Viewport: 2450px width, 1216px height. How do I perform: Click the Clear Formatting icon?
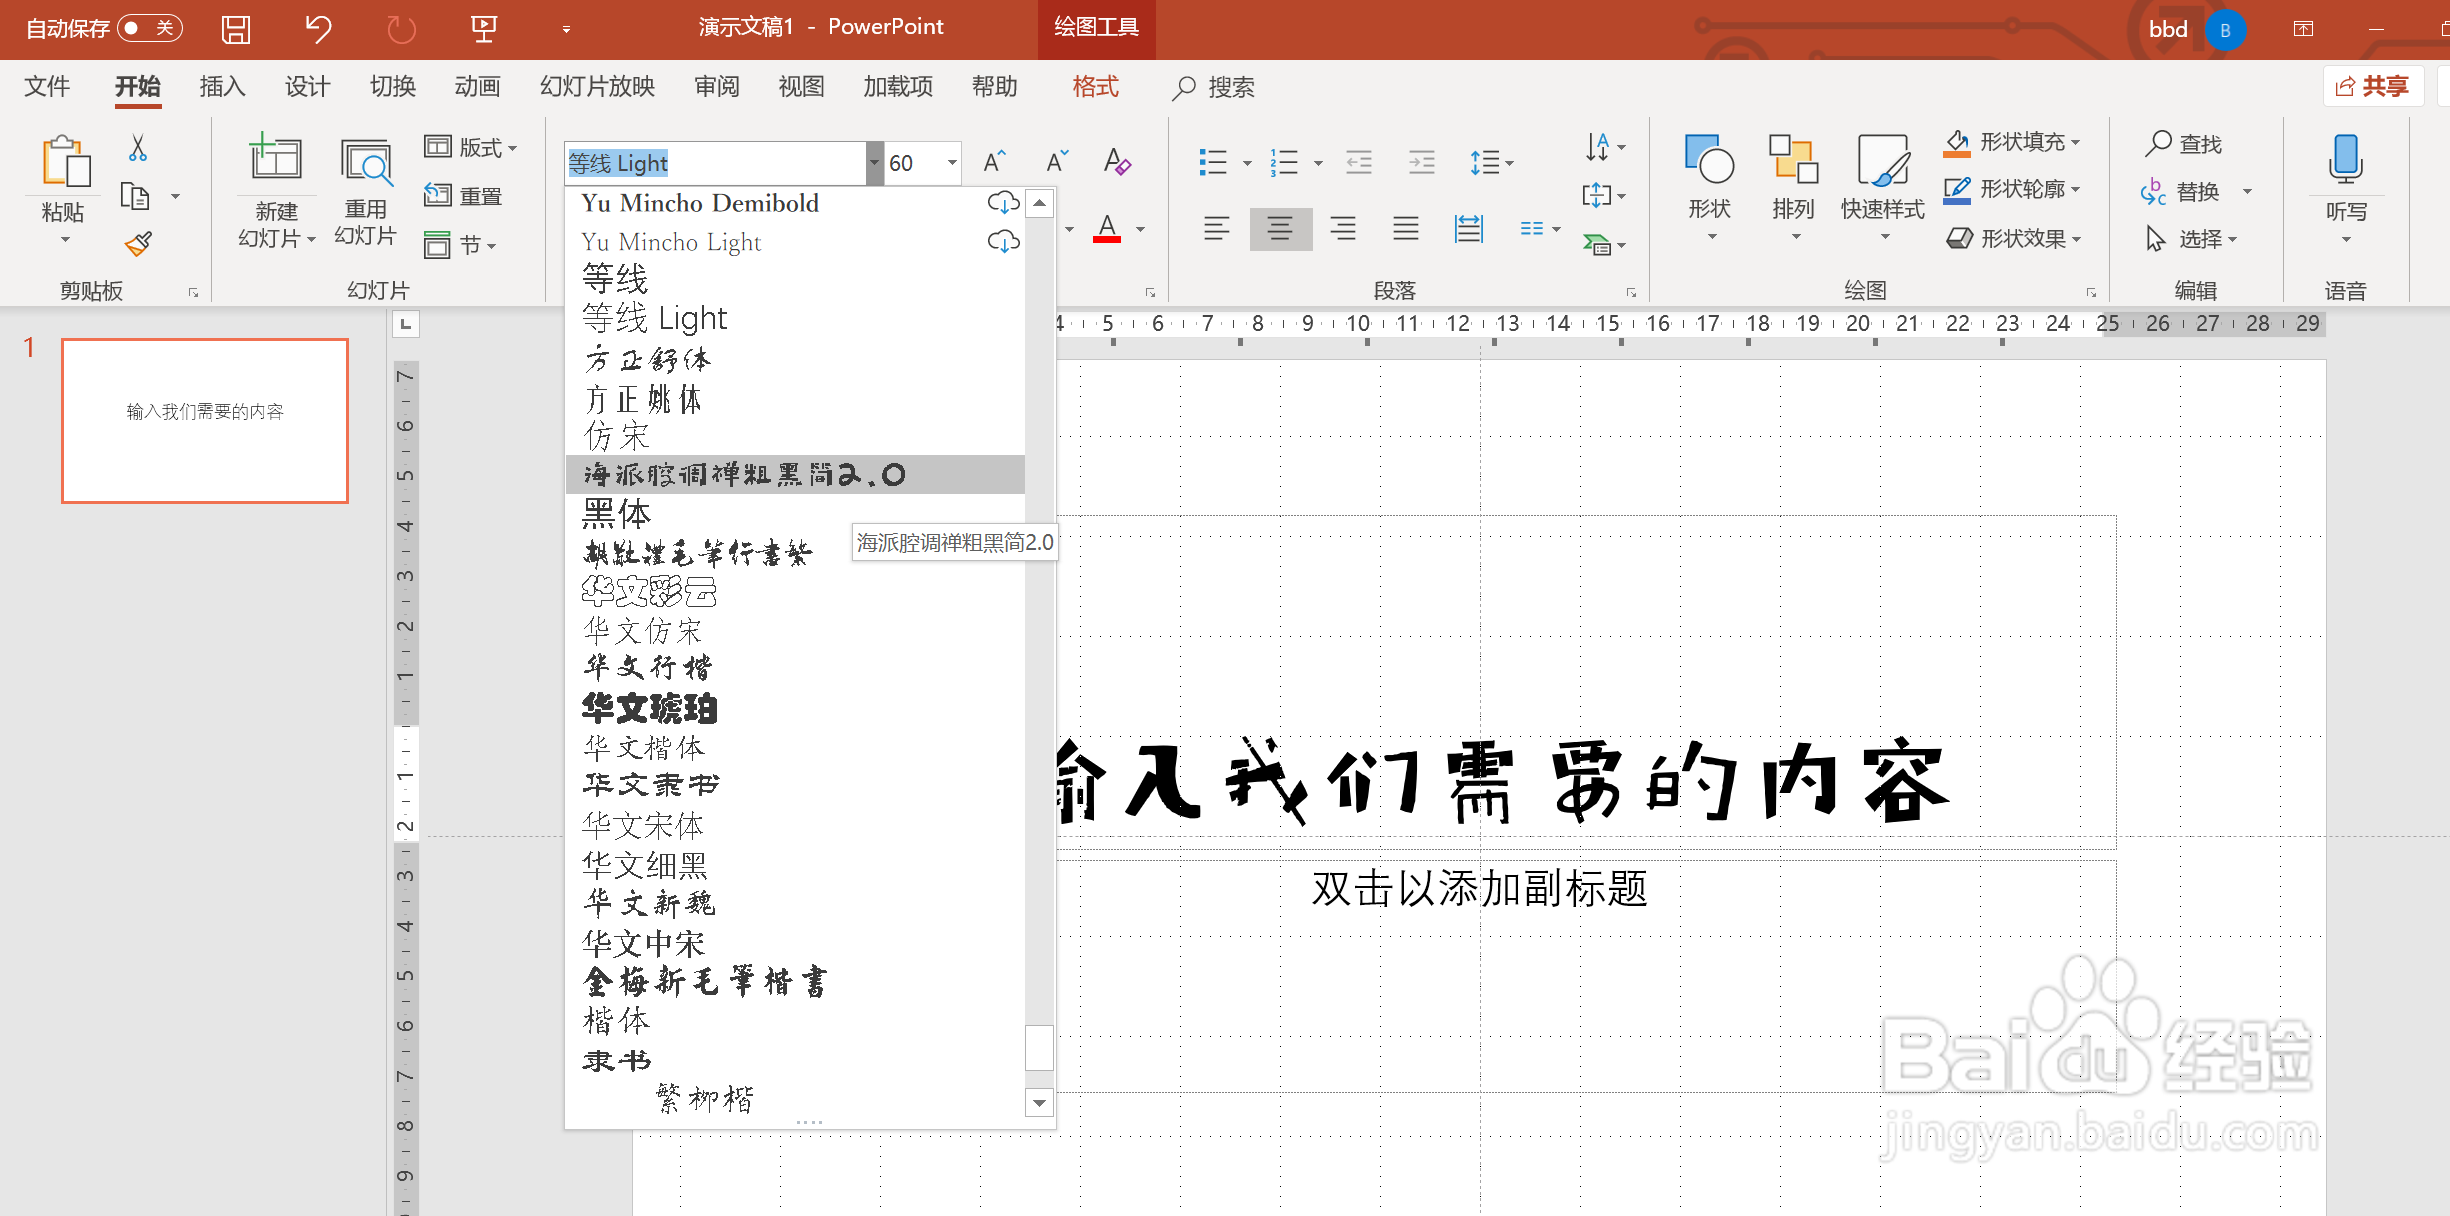[1117, 162]
